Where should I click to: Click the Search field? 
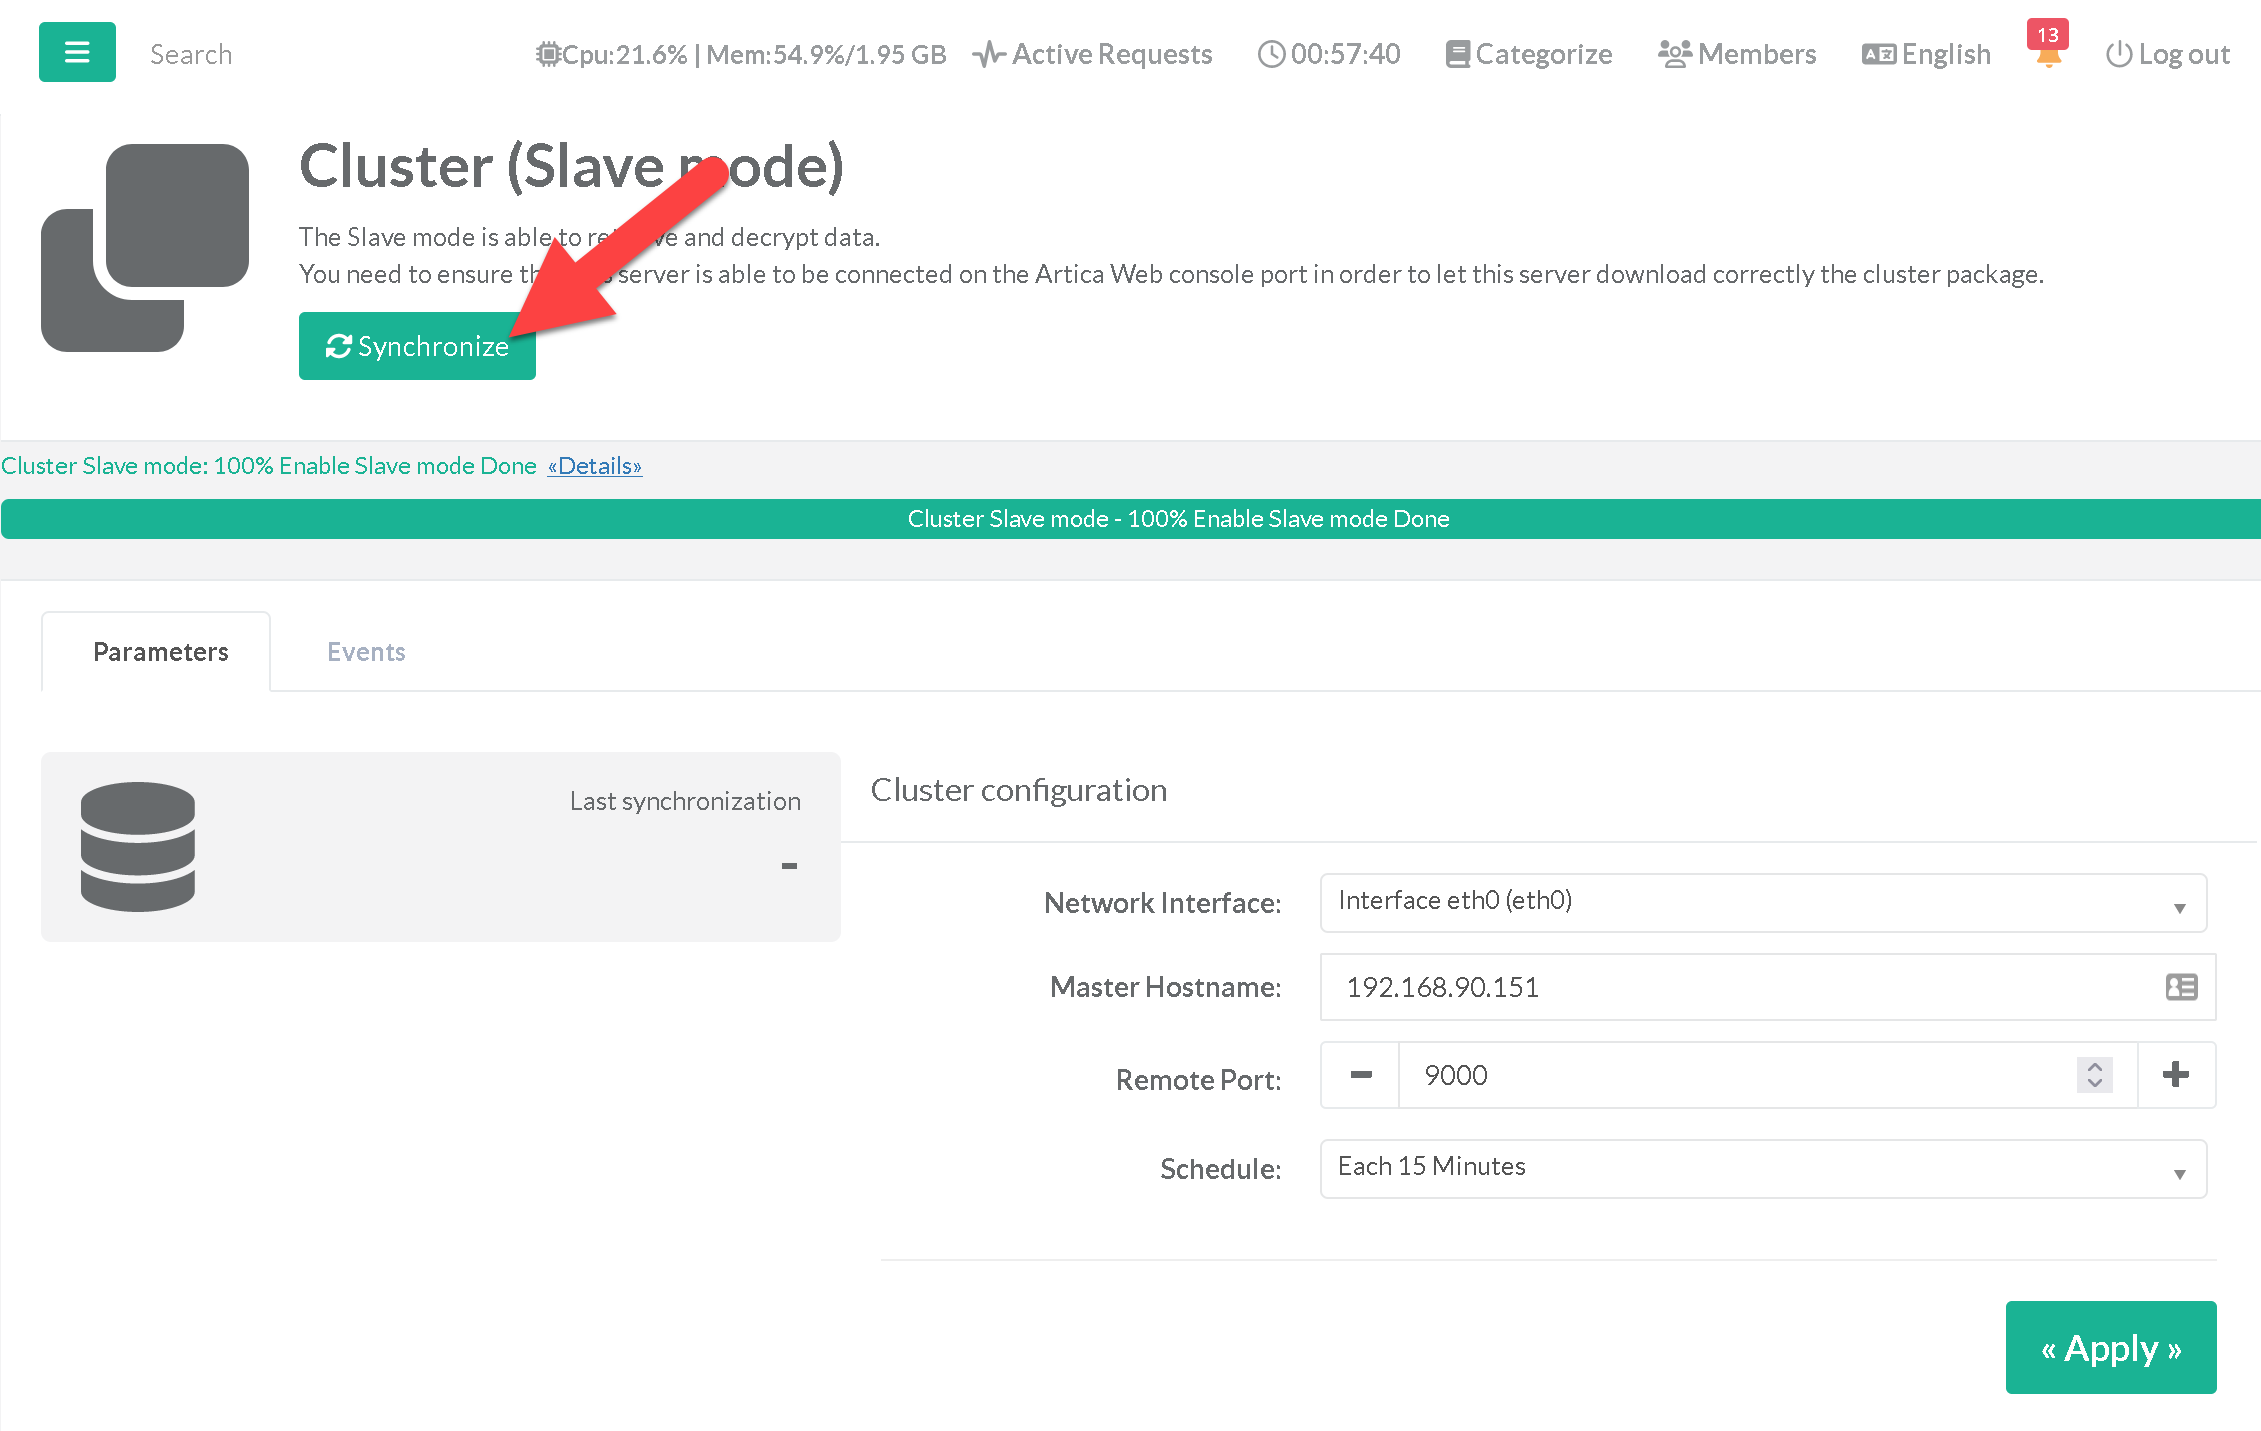click(191, 54)
